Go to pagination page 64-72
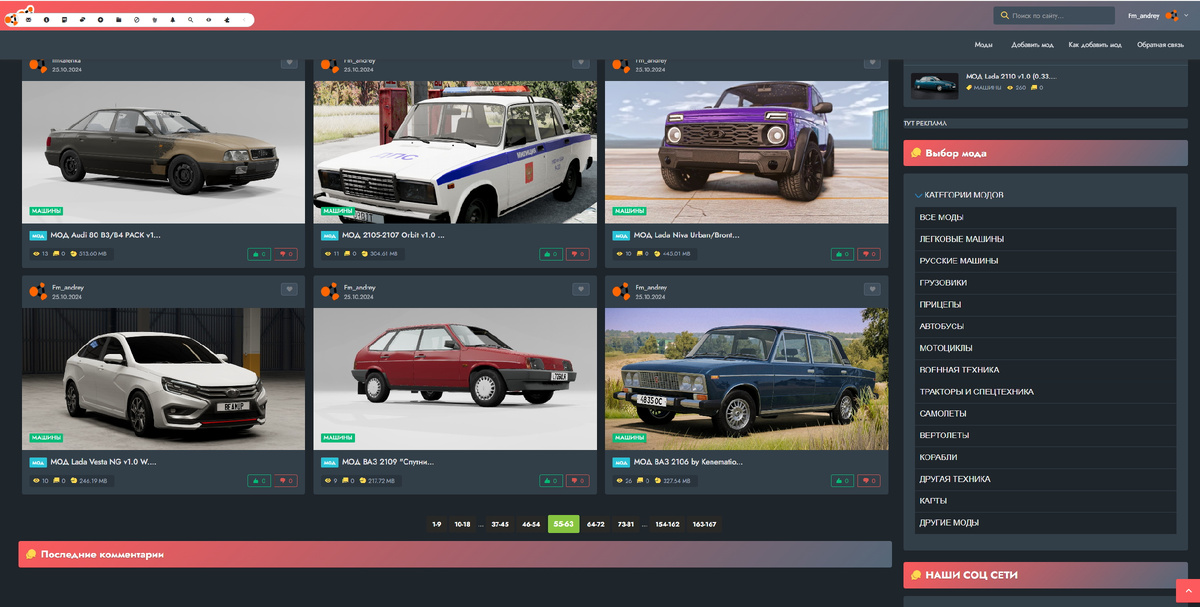The image size is (1200, 607). pyautogui.click(x=595, y=524)
